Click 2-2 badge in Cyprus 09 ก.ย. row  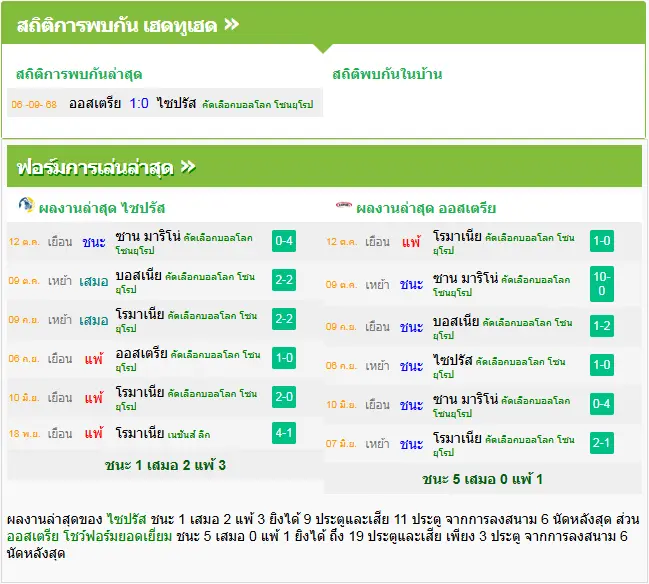(284, 319)
